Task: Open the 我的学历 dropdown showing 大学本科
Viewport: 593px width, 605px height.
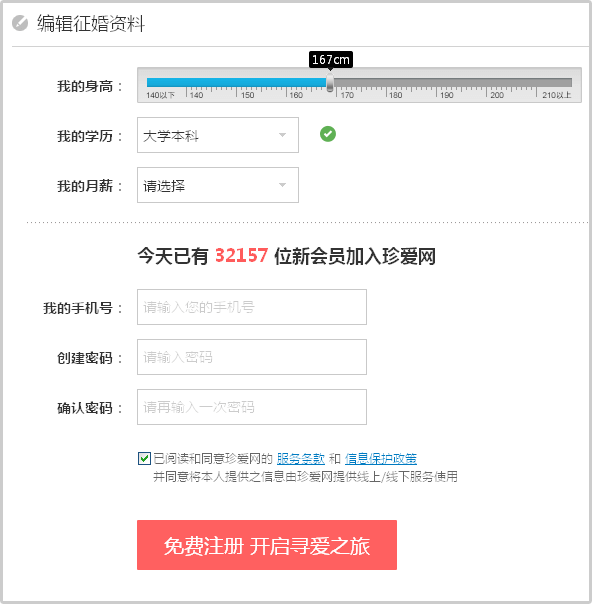Action: [x=218, y=135]
